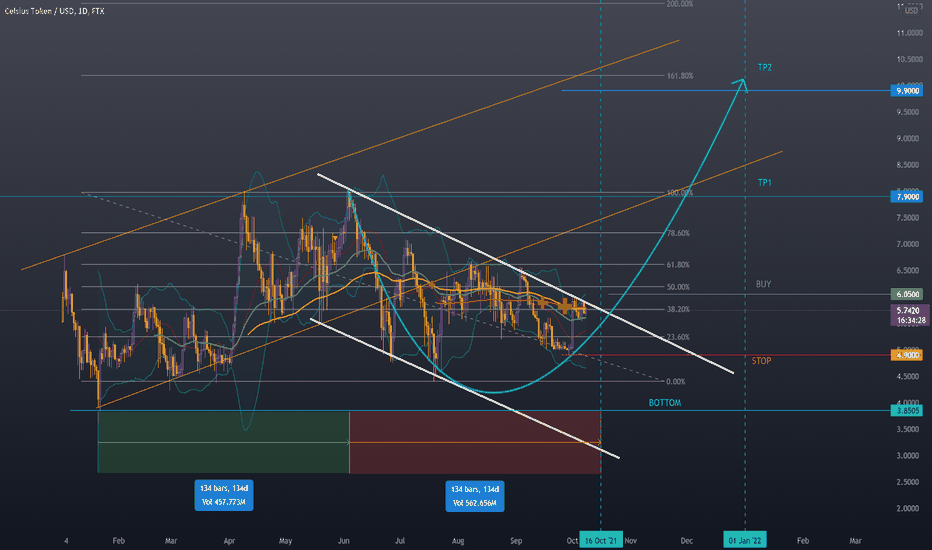Click the Dec month label on time axis

tap(687, 541)
